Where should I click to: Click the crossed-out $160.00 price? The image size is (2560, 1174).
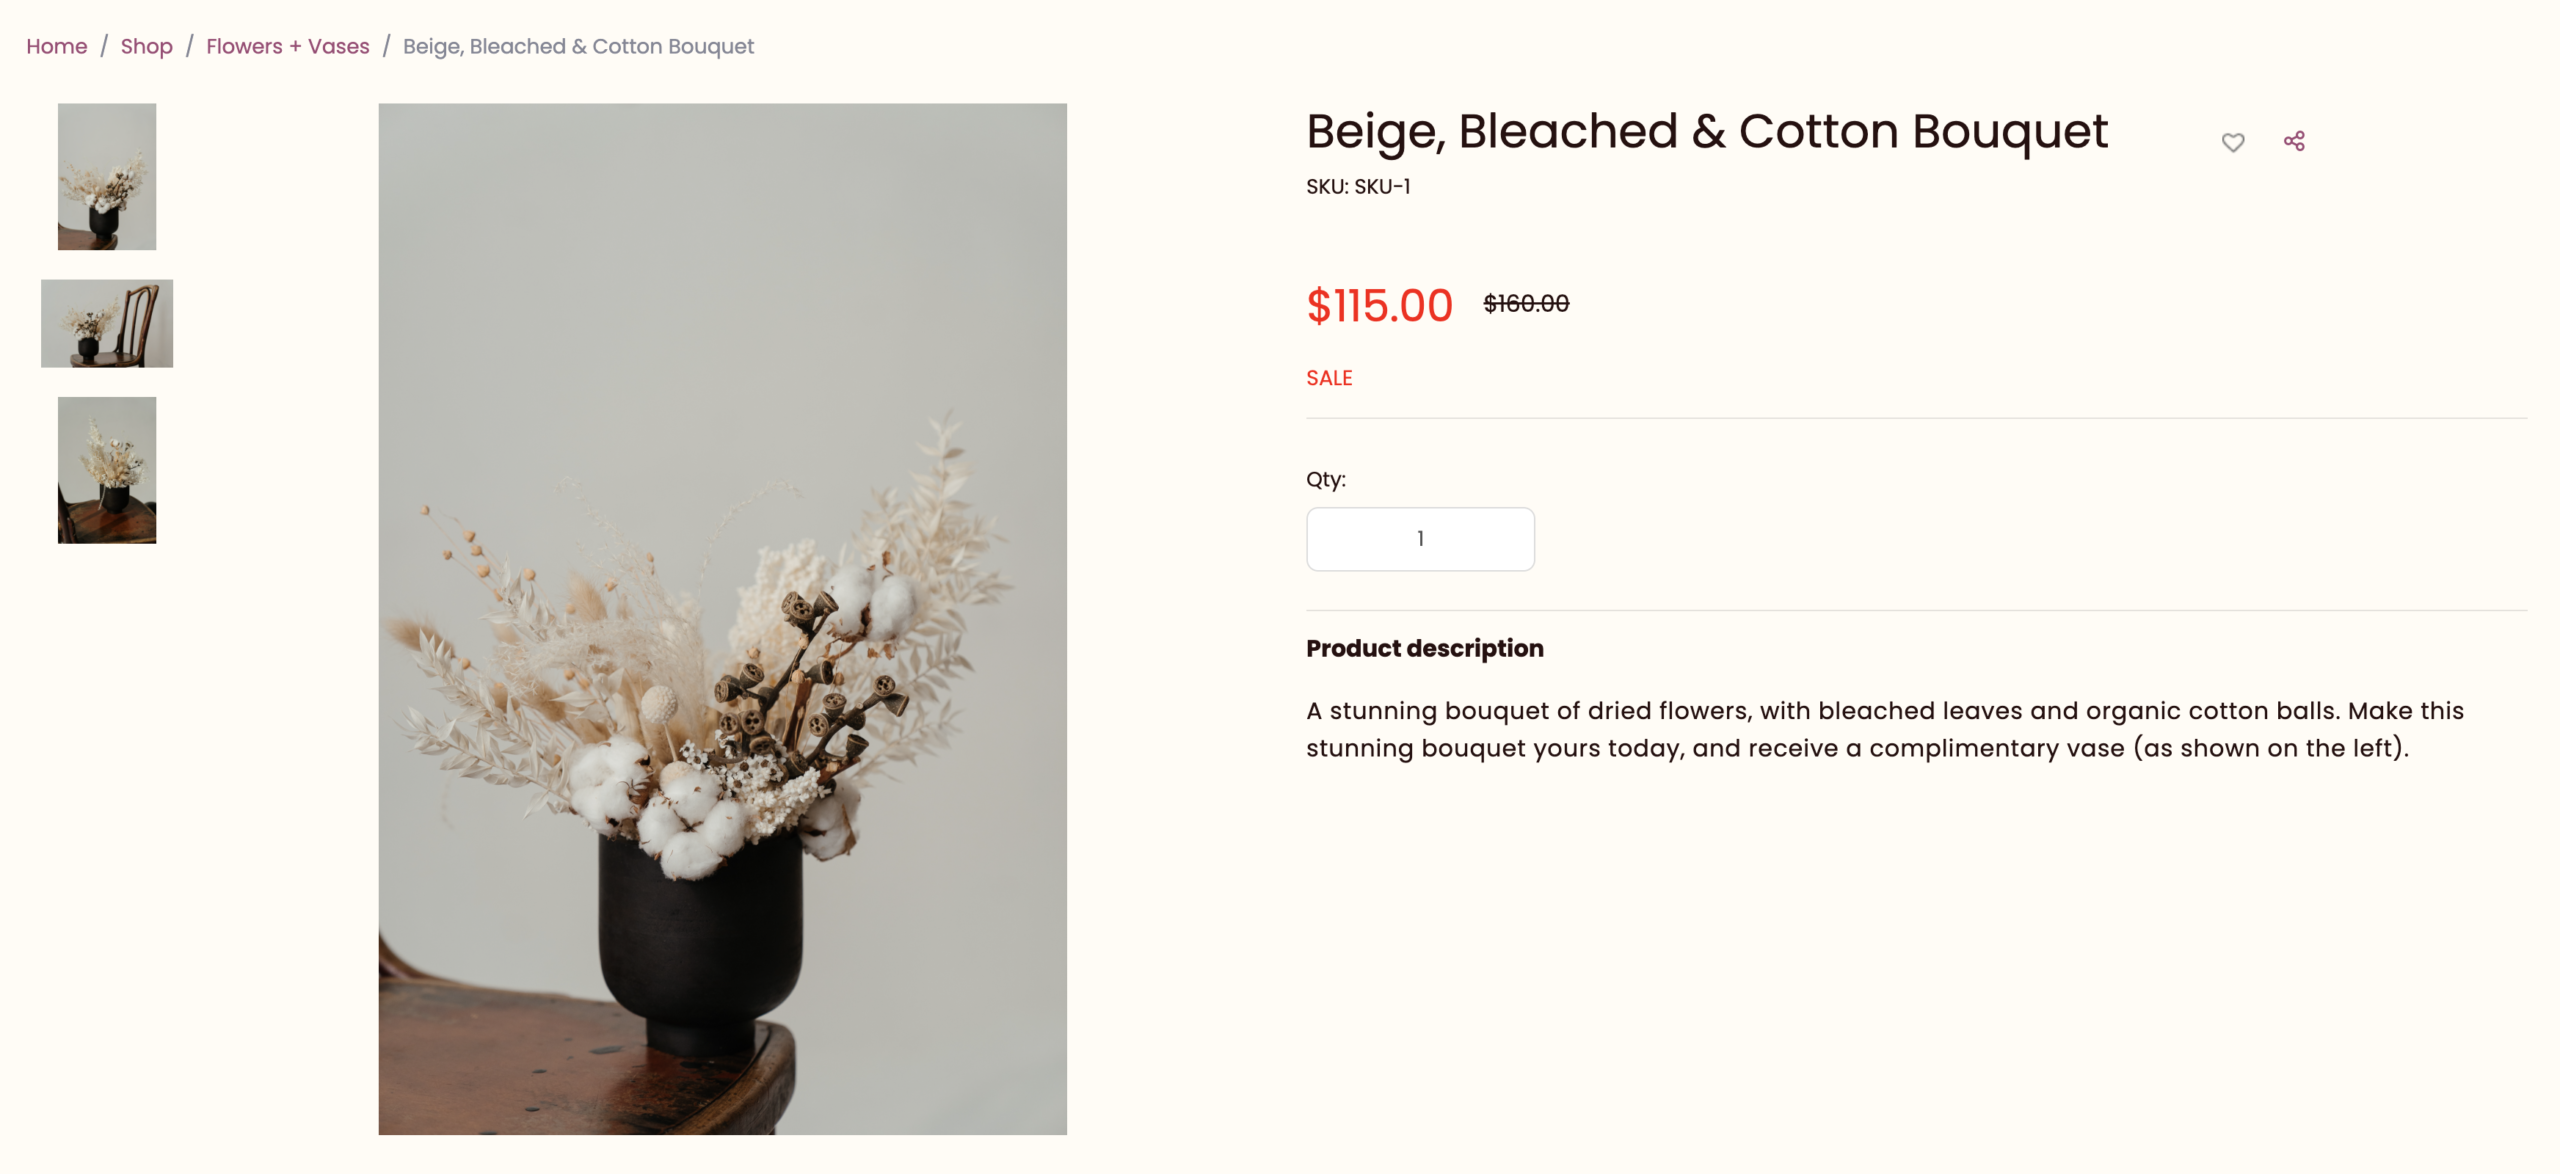pyautogui.click(x=1526, y=303)
